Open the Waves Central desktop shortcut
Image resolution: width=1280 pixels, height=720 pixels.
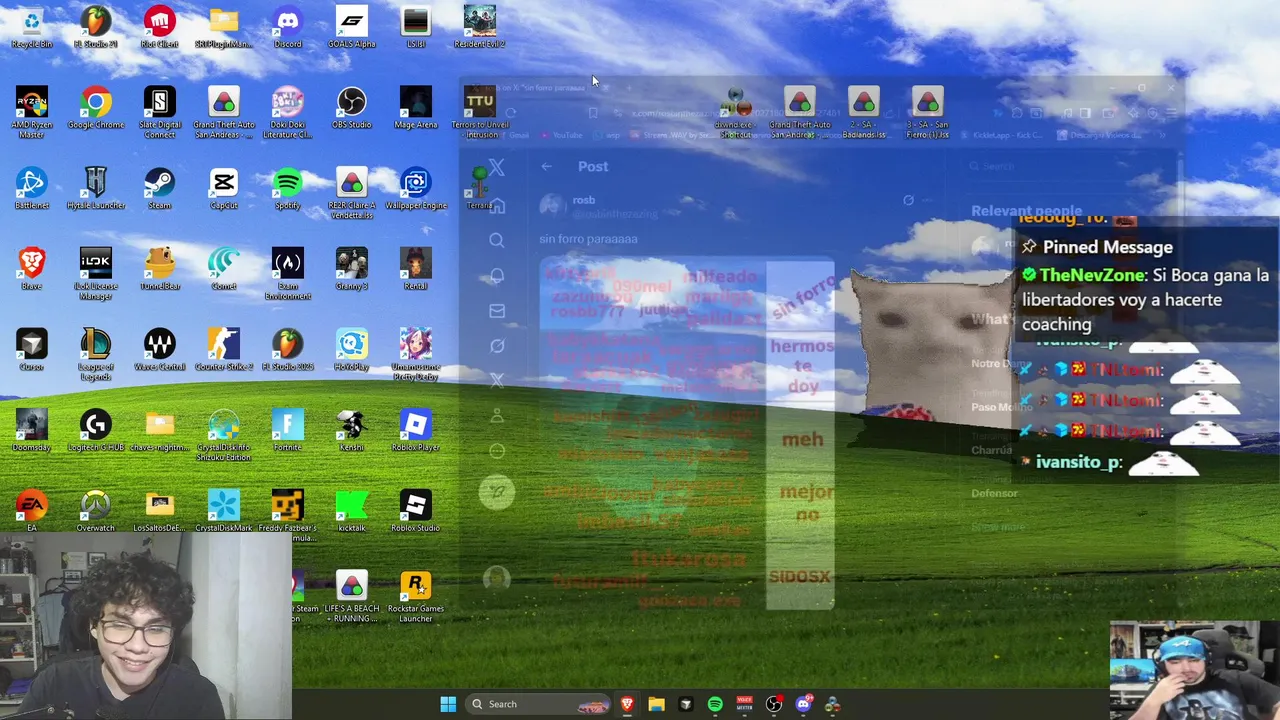[x=160, y=351]
